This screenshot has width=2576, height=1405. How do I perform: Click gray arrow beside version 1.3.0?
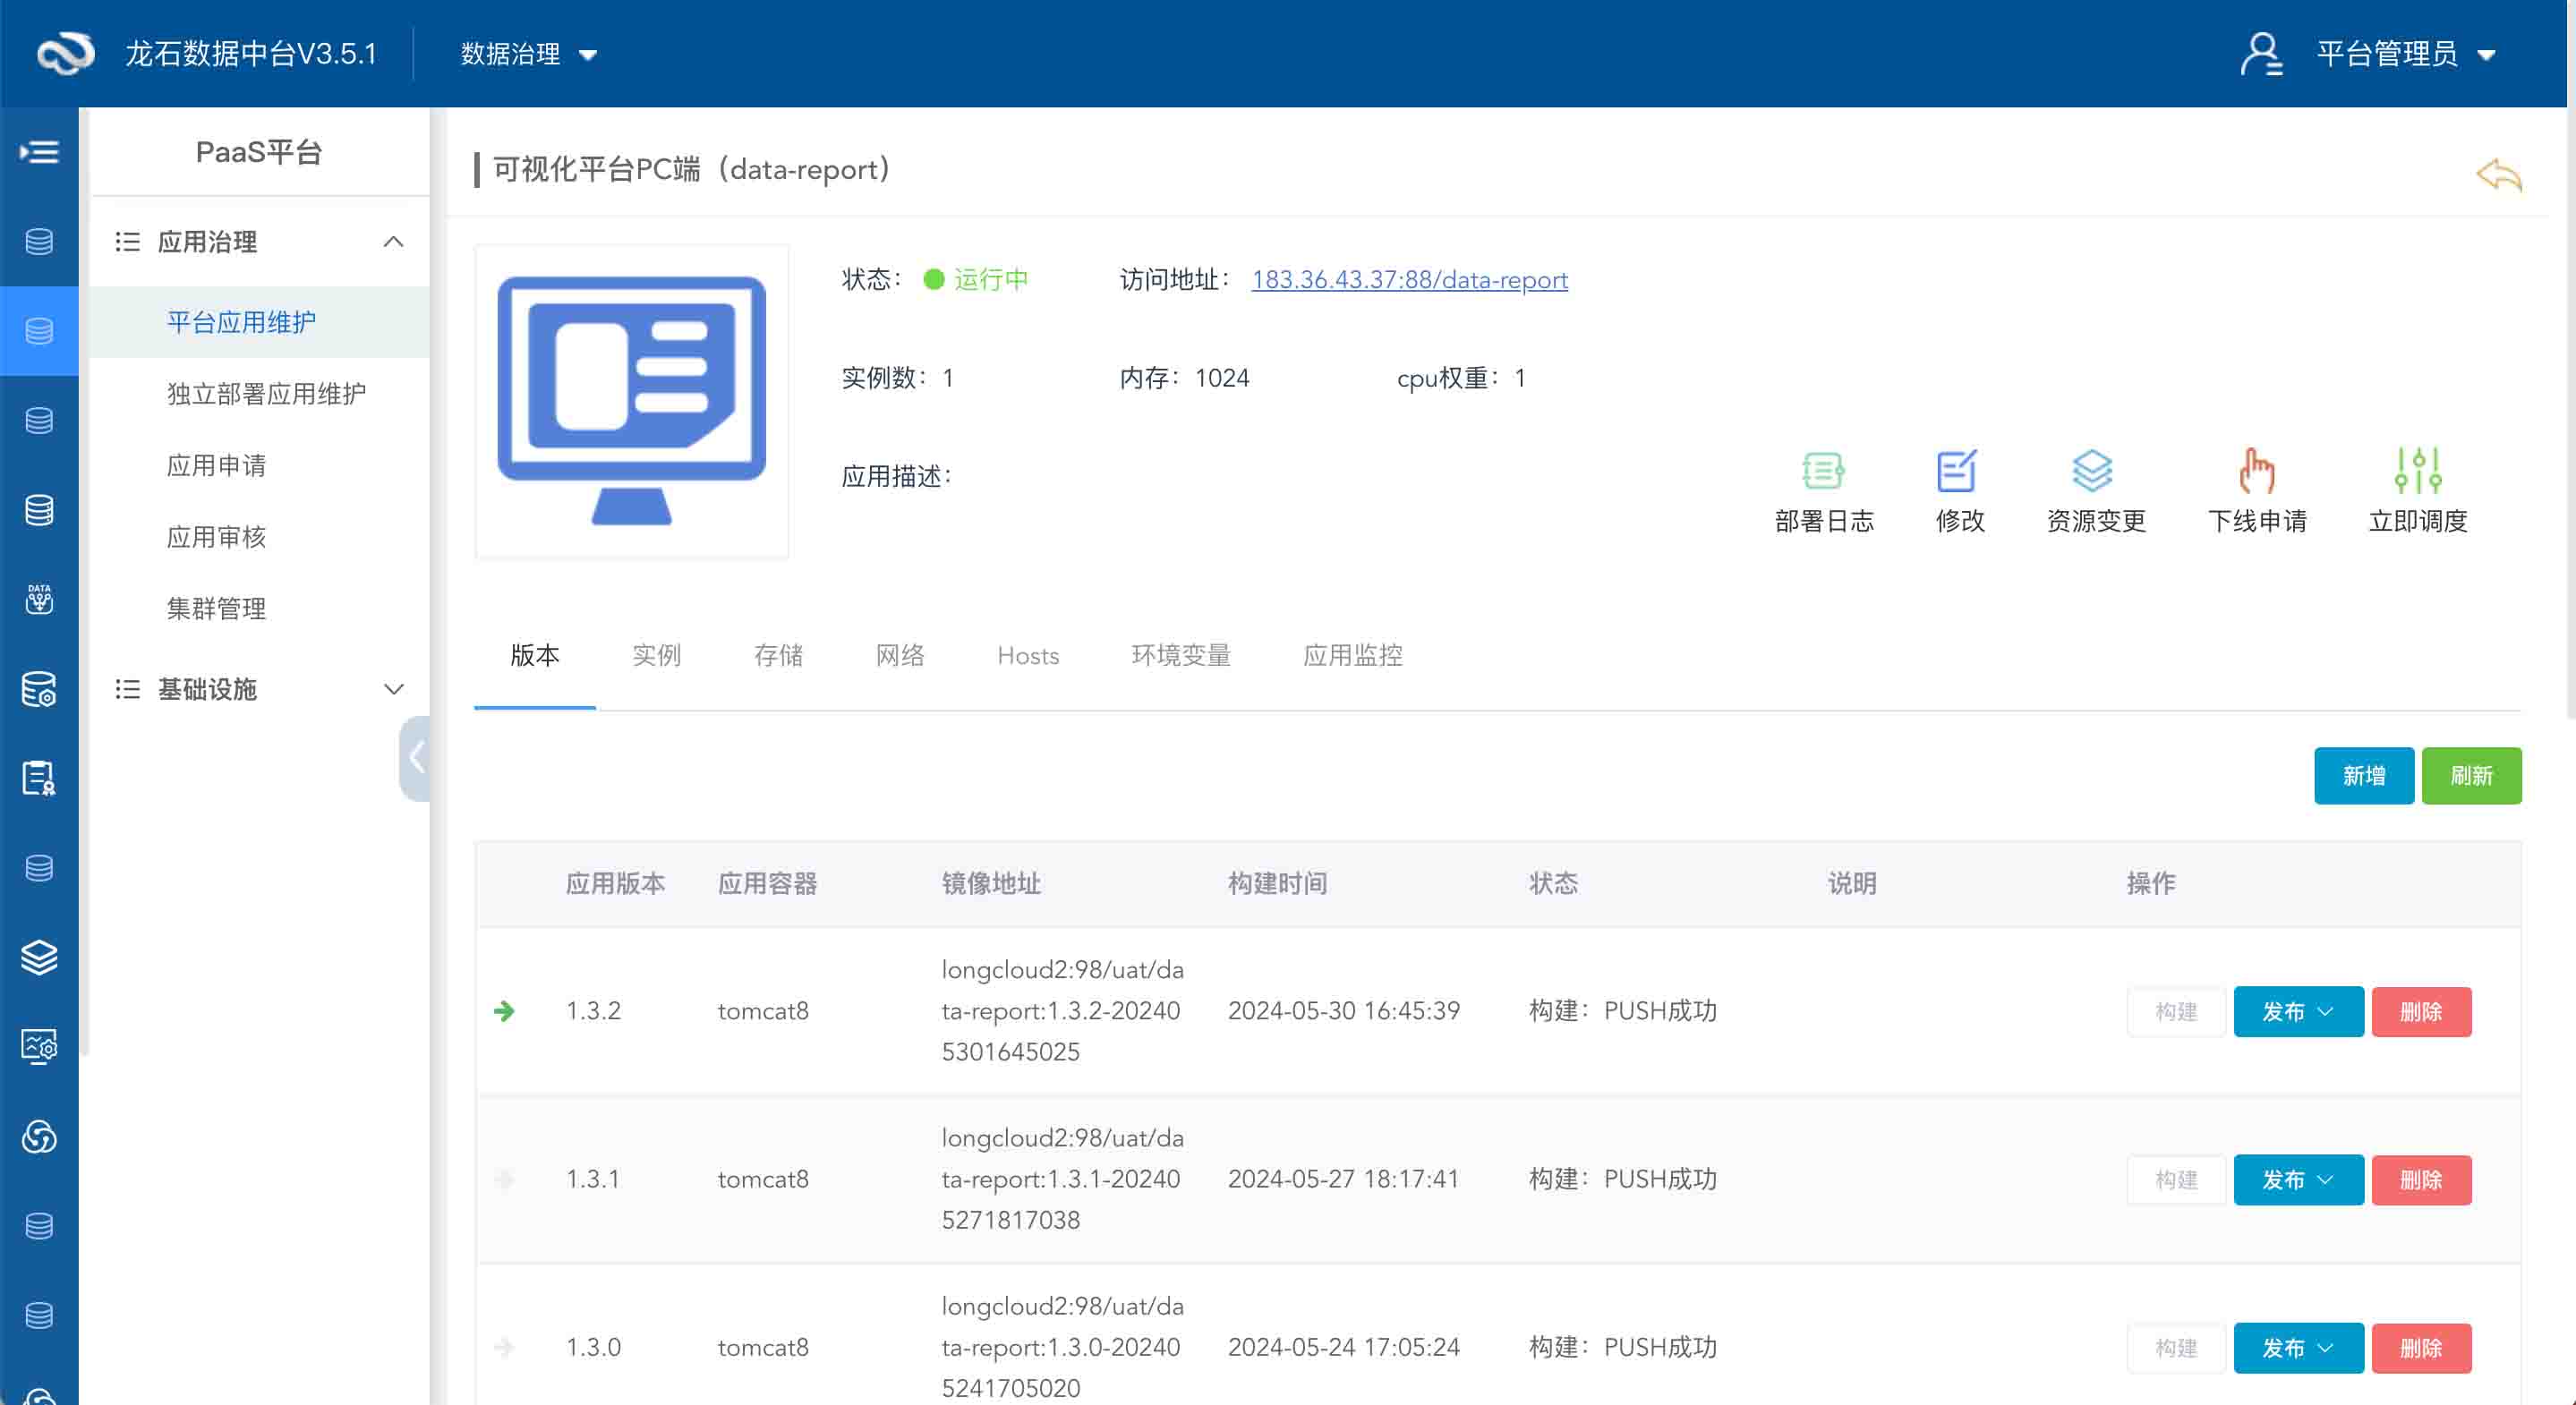click(504, 1347)
